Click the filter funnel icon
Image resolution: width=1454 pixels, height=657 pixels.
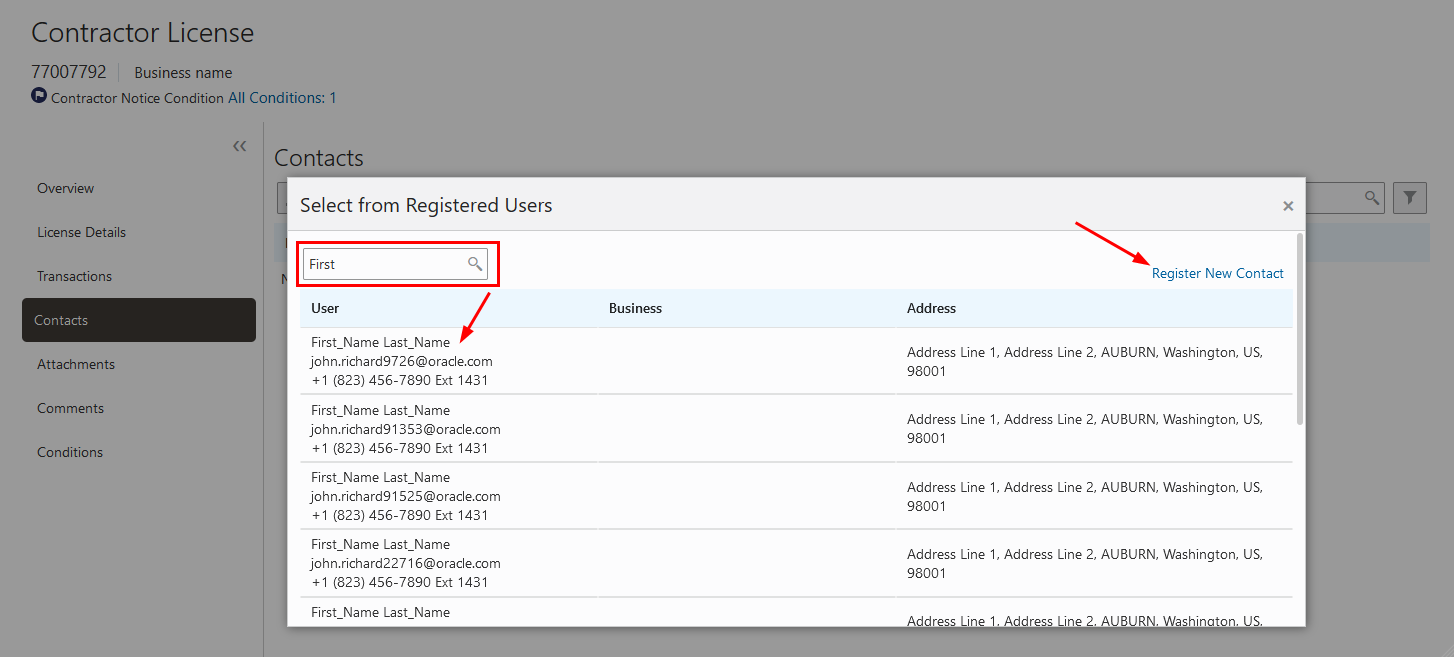[x=1409, y=198]
